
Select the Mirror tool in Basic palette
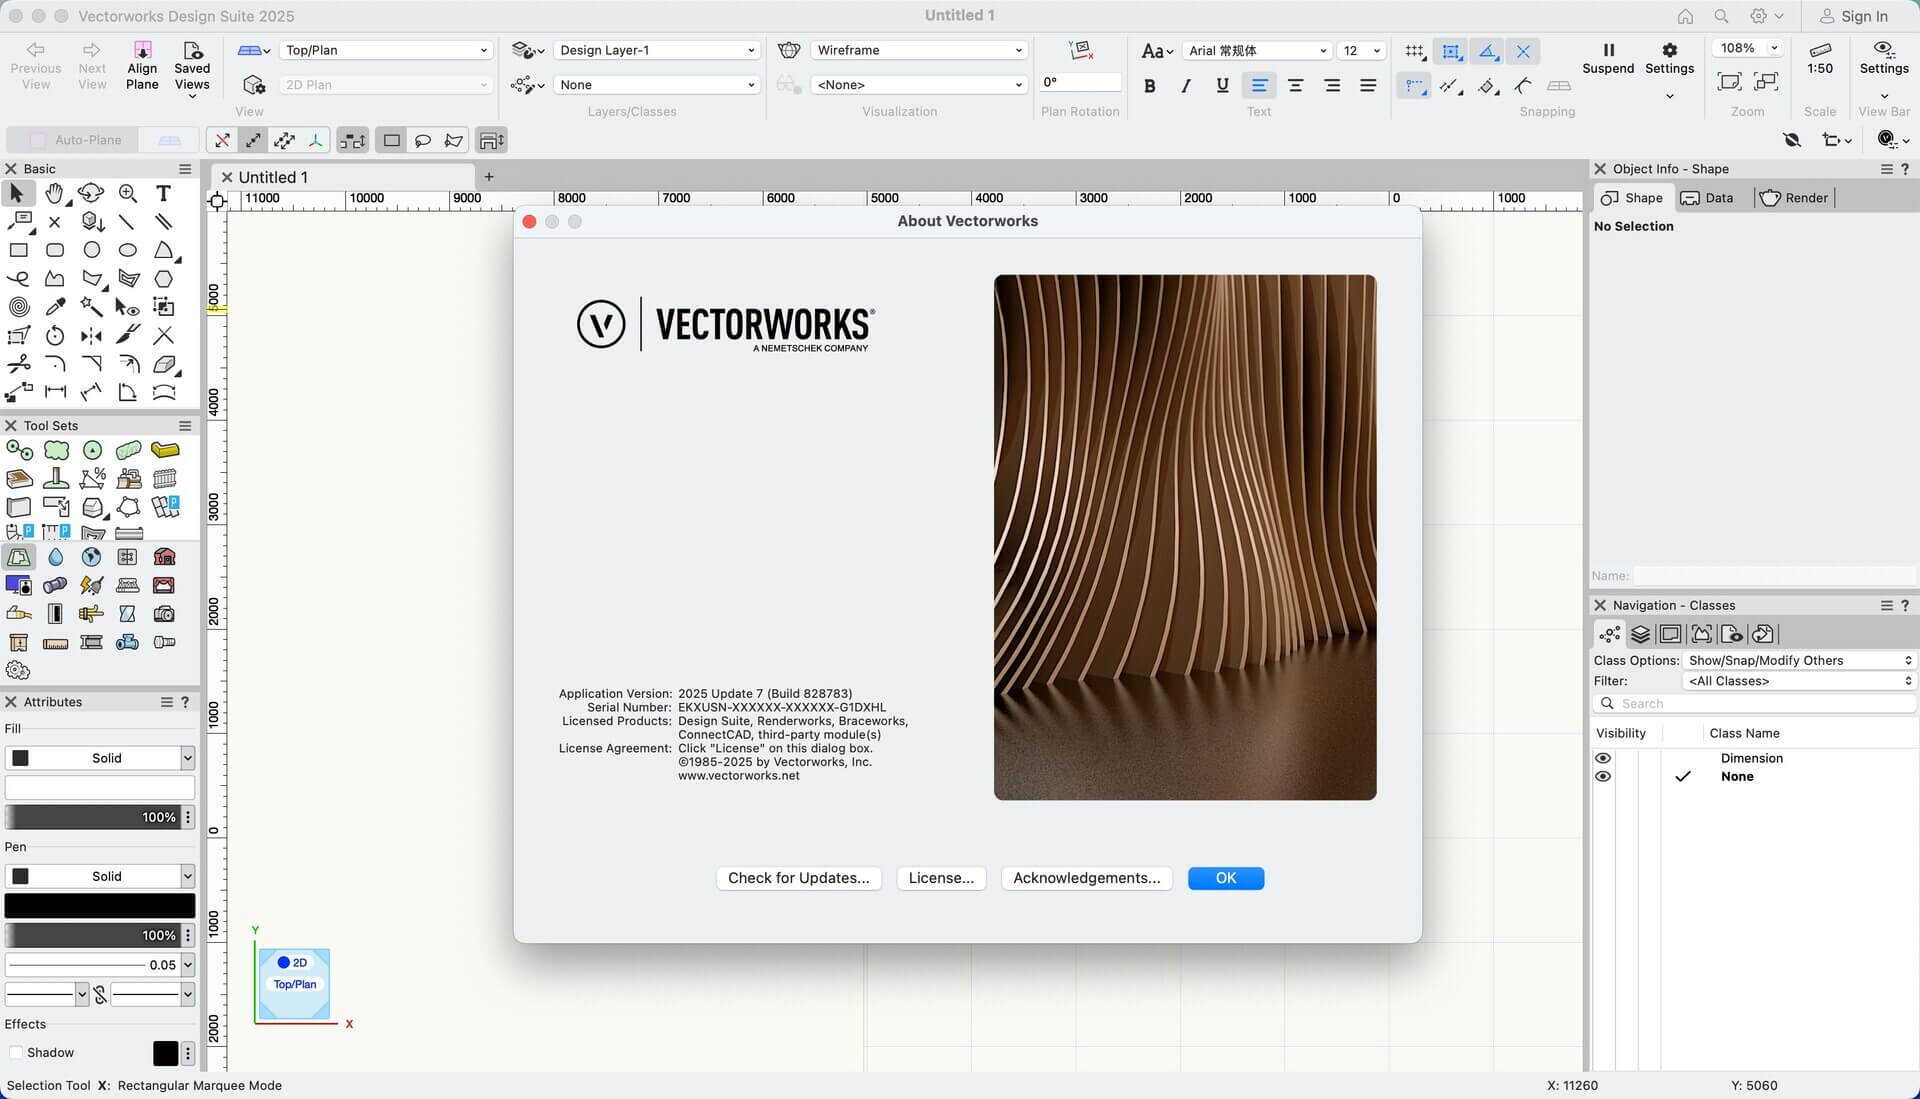tap(91, 336)
